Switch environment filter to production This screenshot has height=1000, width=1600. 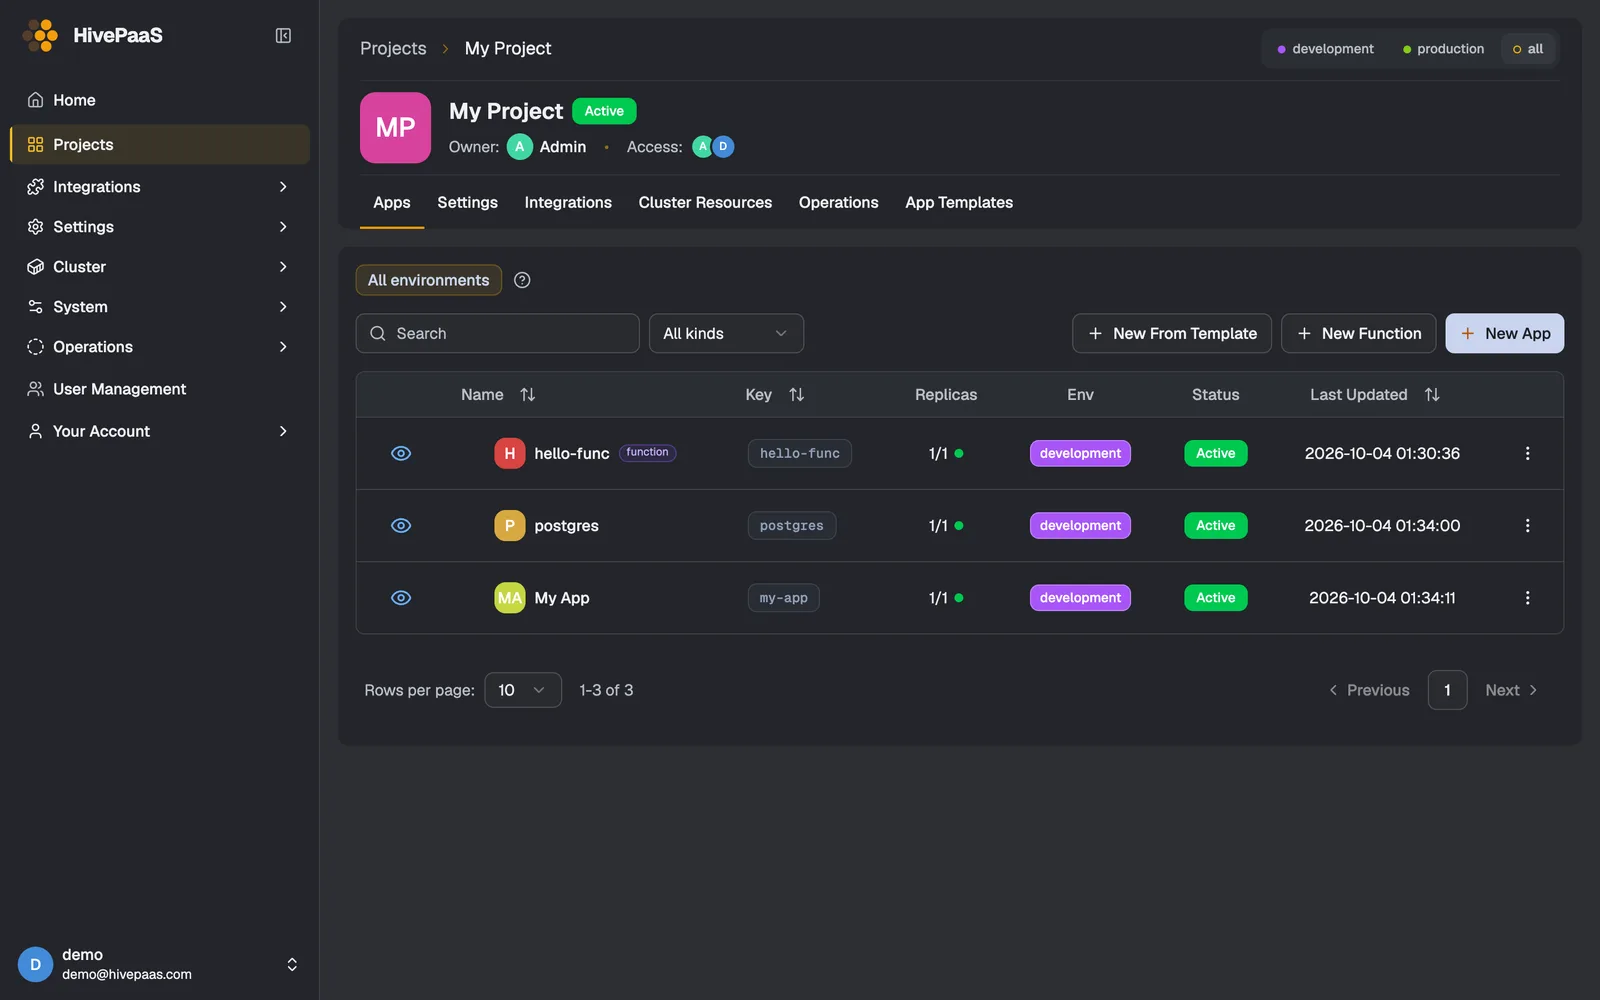coord(1443,49)
